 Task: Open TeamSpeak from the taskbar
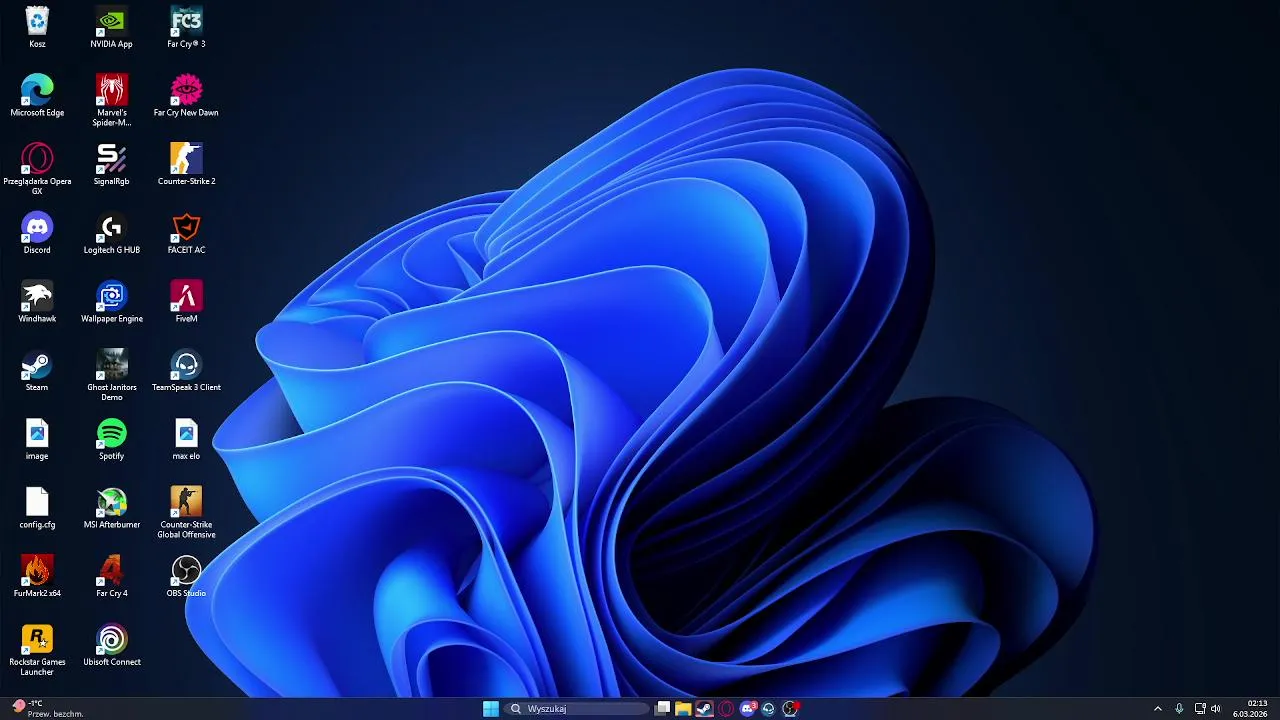click(x=768, y=709)
